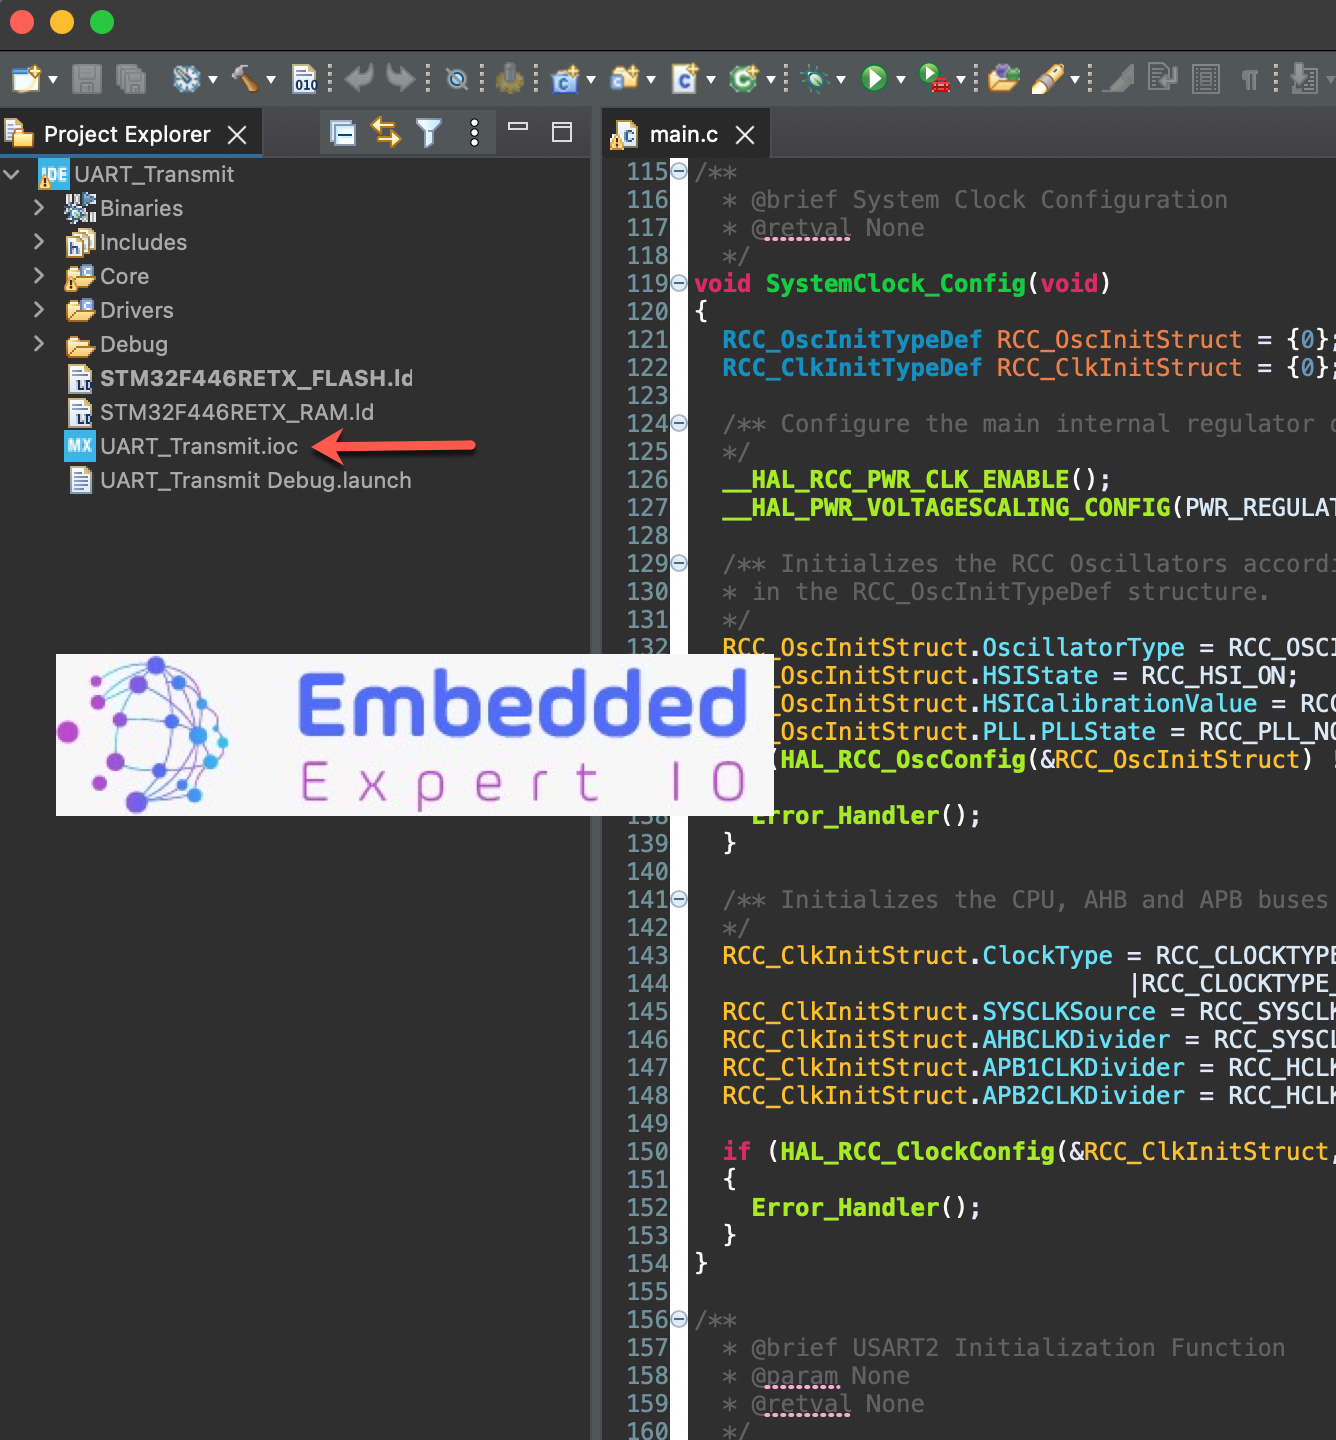The image size is (1336, 1440).
Task: Select STM32F446RETX_FLASH.ld linker file
Action: click(x=255, y=378)
